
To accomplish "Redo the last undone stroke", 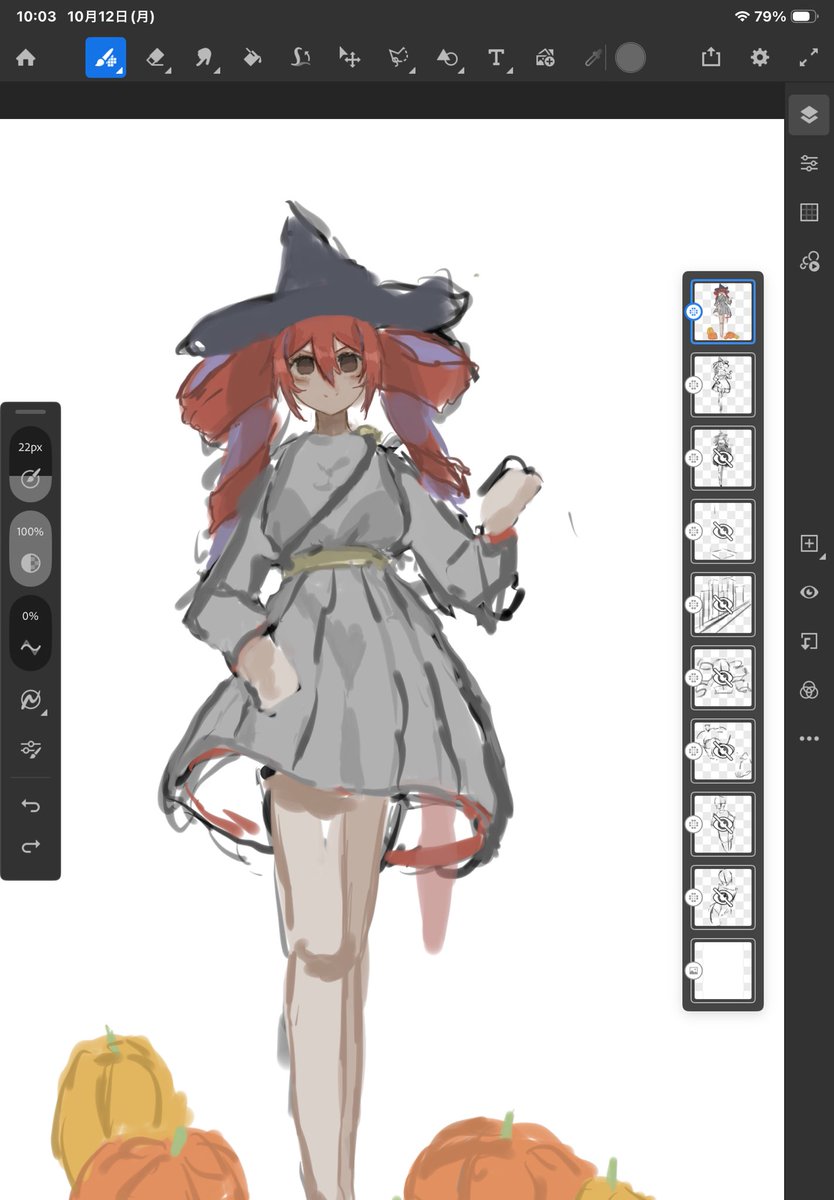I will pyautogui.click(x=30, y=847).
